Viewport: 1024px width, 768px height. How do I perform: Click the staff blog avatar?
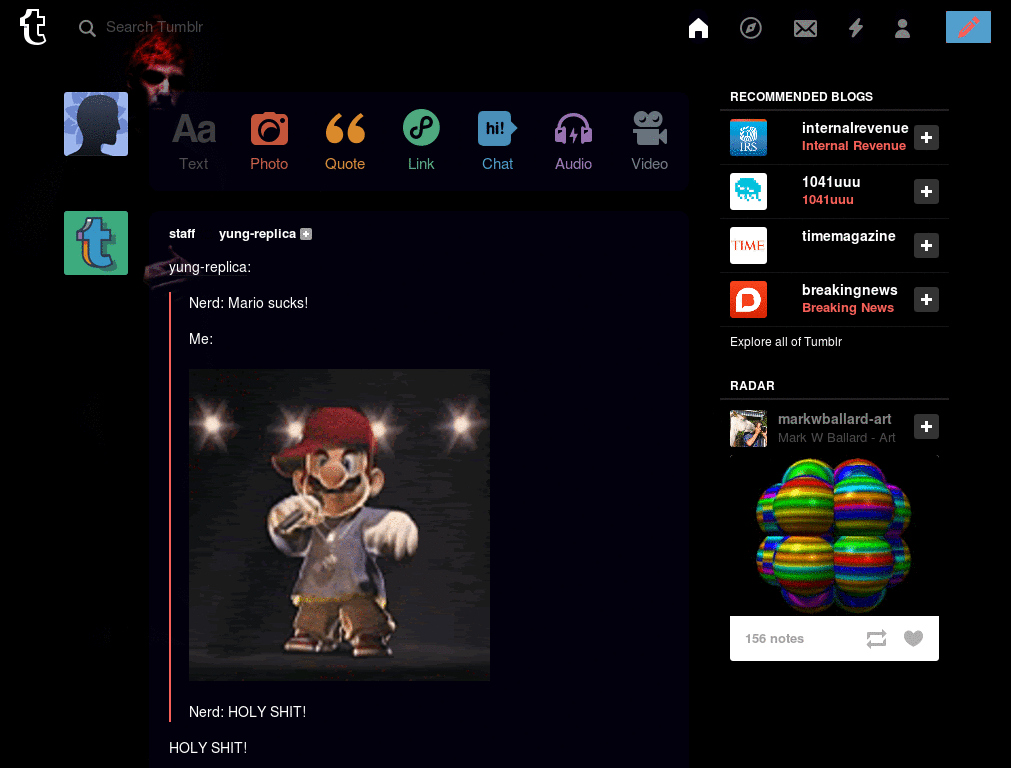pyautogui.click(x=96, y=243)
